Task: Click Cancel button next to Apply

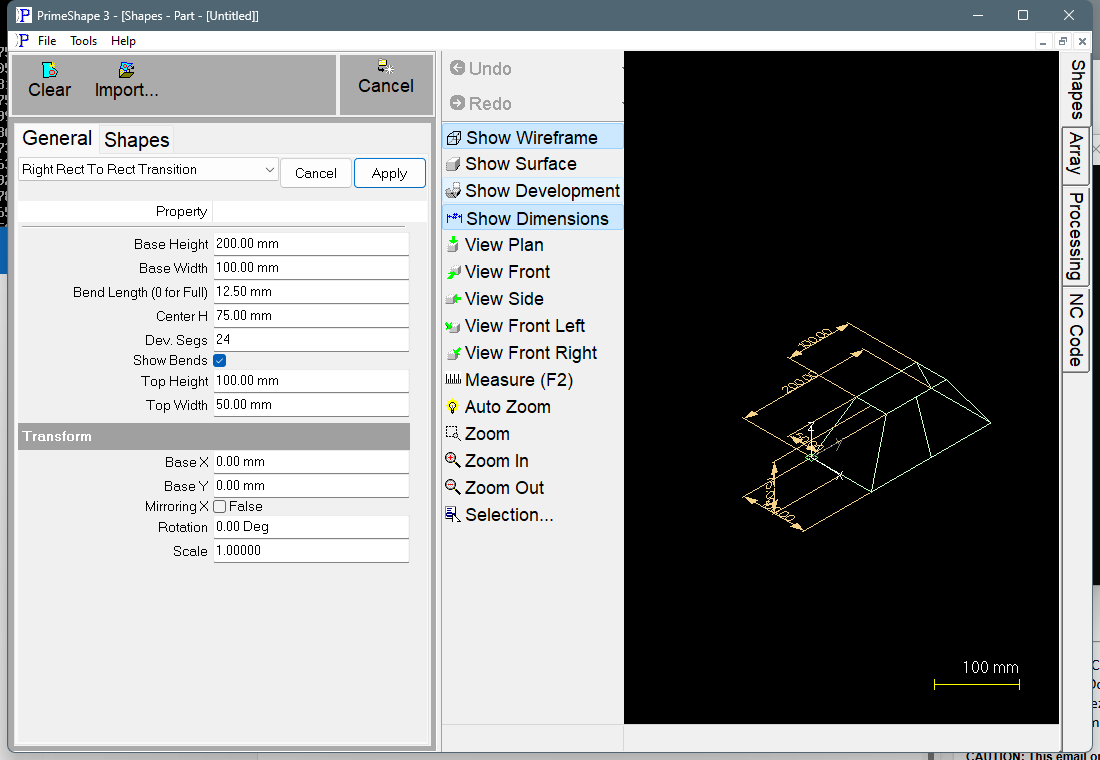Action: (316, 173)
